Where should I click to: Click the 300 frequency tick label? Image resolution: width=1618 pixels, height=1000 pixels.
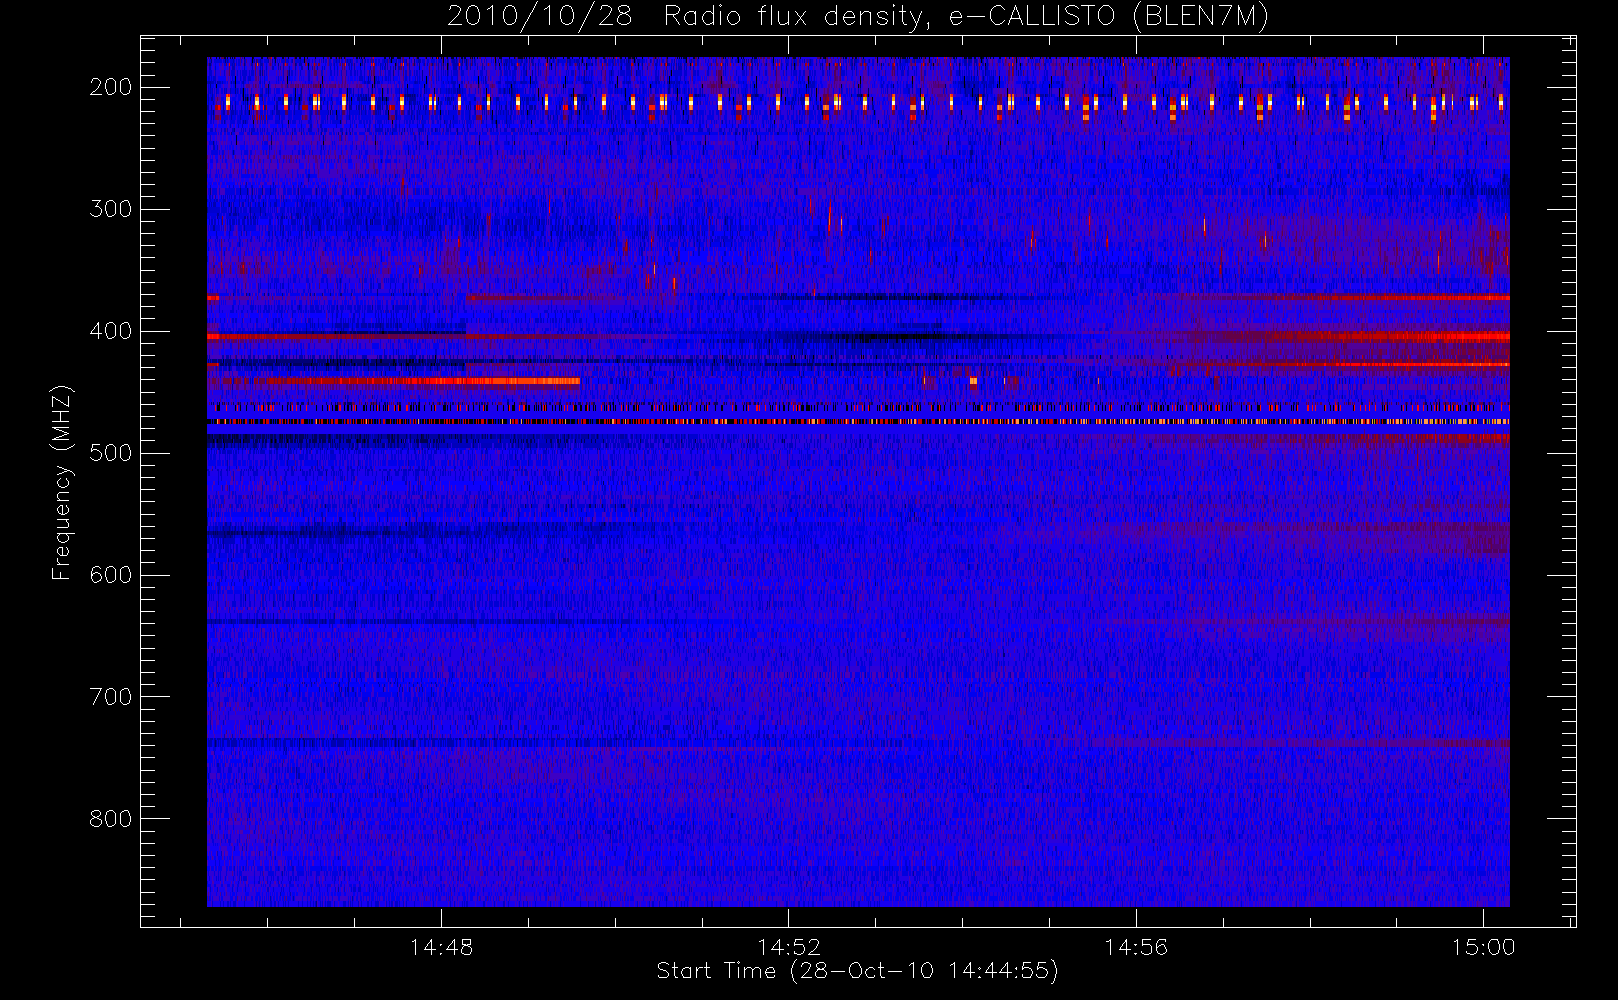pyautogui.click(x=110, y=209)
